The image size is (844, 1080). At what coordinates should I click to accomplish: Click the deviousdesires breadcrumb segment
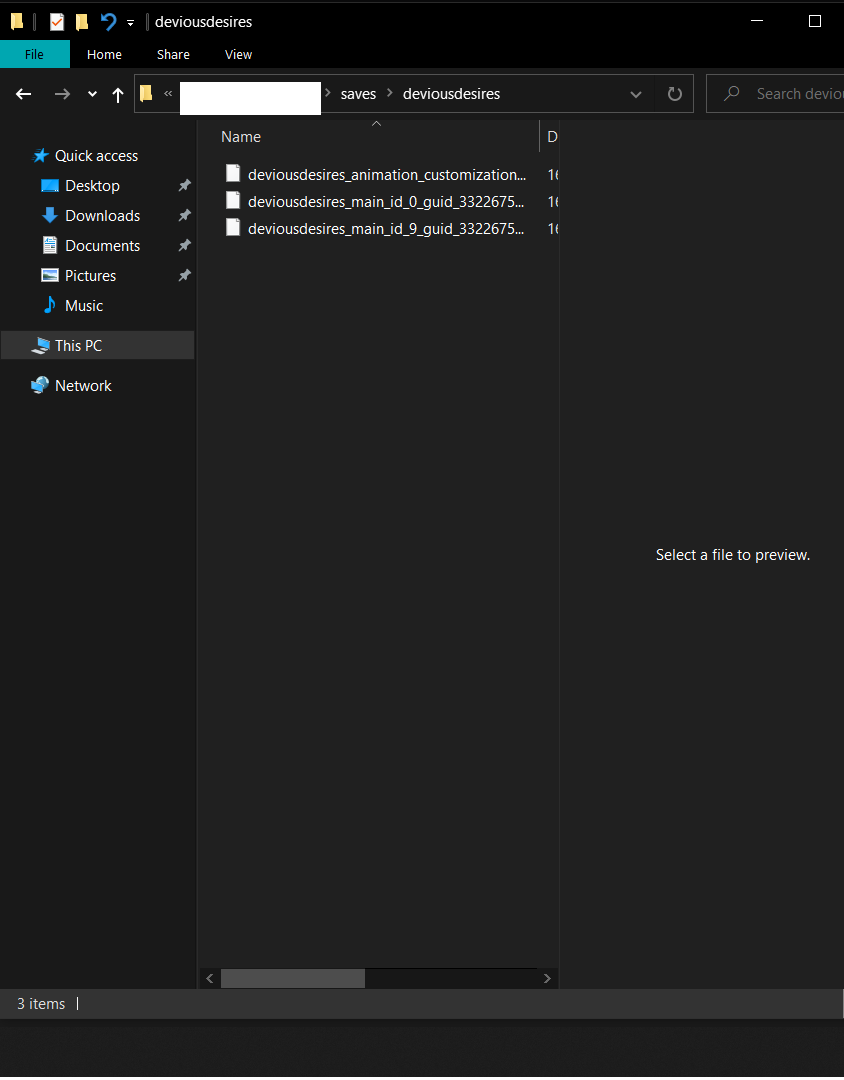[x=451, y=94]
